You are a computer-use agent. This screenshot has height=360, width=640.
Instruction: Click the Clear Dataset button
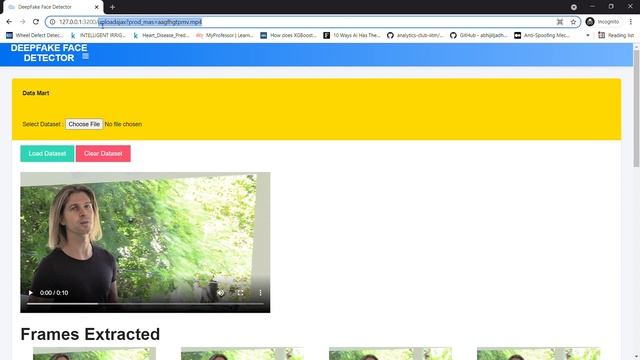103,153
